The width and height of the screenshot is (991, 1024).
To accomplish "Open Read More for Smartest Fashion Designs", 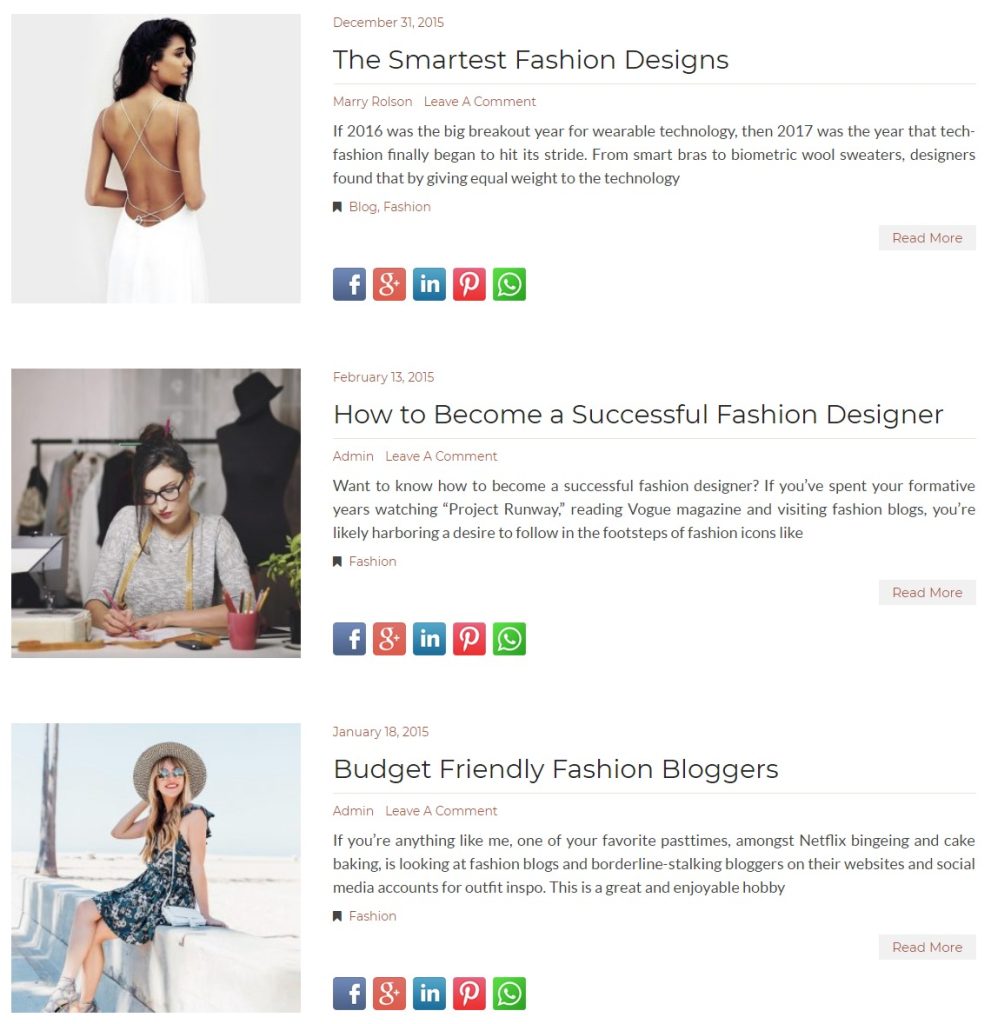I will pyautogui.click(x=927, y=238).
